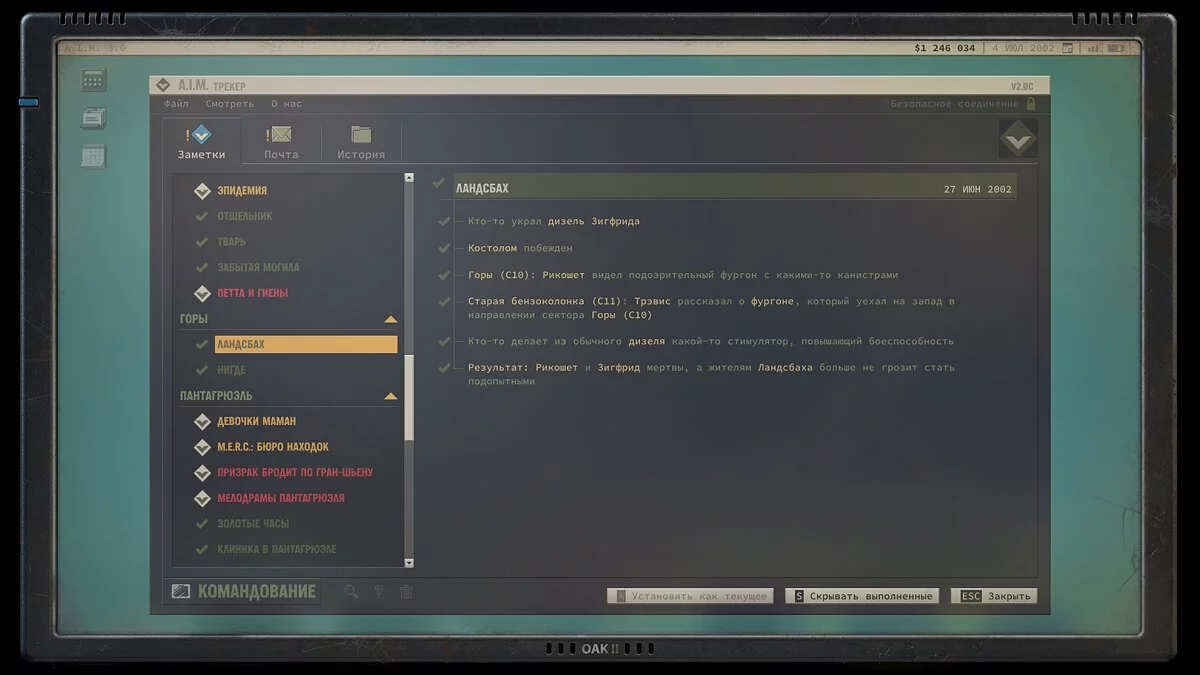The width and height of the screenshot is (1200, 675).
Task: Click the large A.I.M. diamond emblem under the lock
Action: (x=1018, y=140)
